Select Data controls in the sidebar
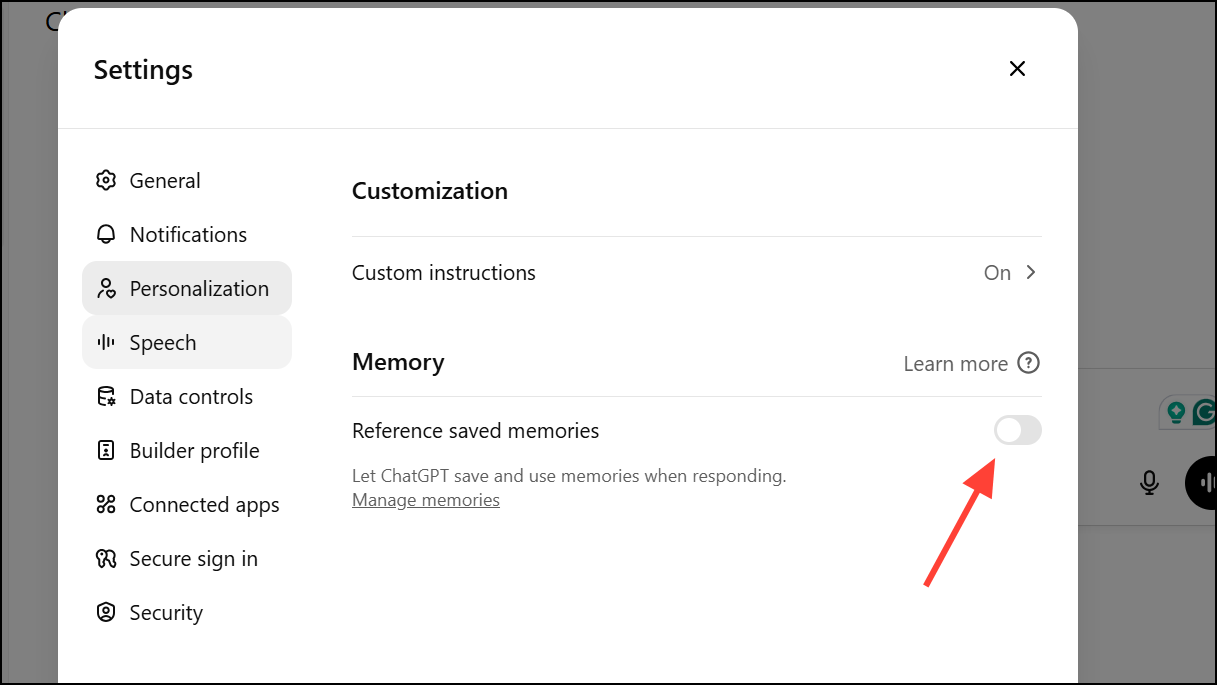The image size is (1217, 685). tap(191, 397)
